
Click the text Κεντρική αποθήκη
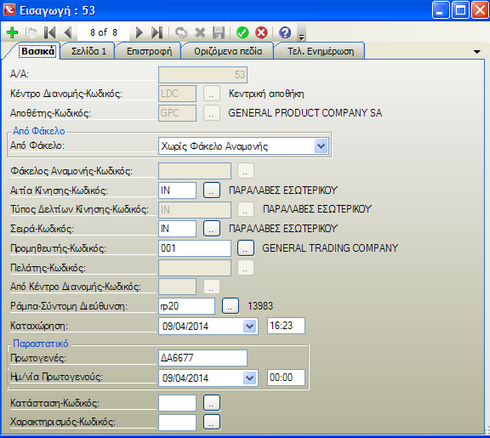point(266,94)
